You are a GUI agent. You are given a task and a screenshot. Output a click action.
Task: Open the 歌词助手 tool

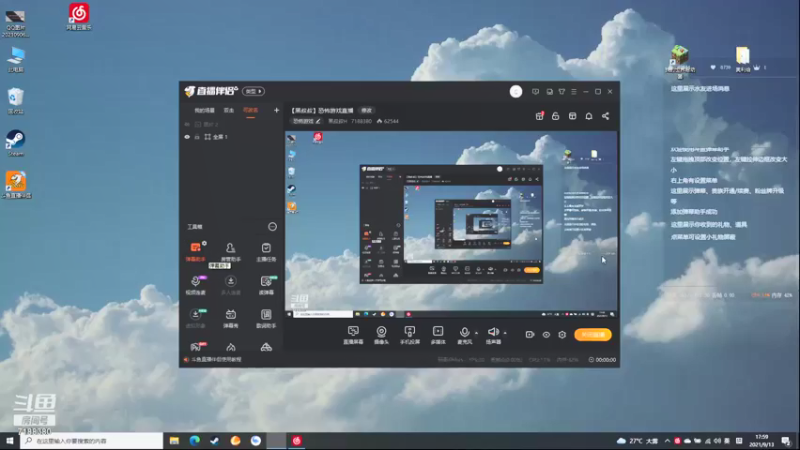266,318
